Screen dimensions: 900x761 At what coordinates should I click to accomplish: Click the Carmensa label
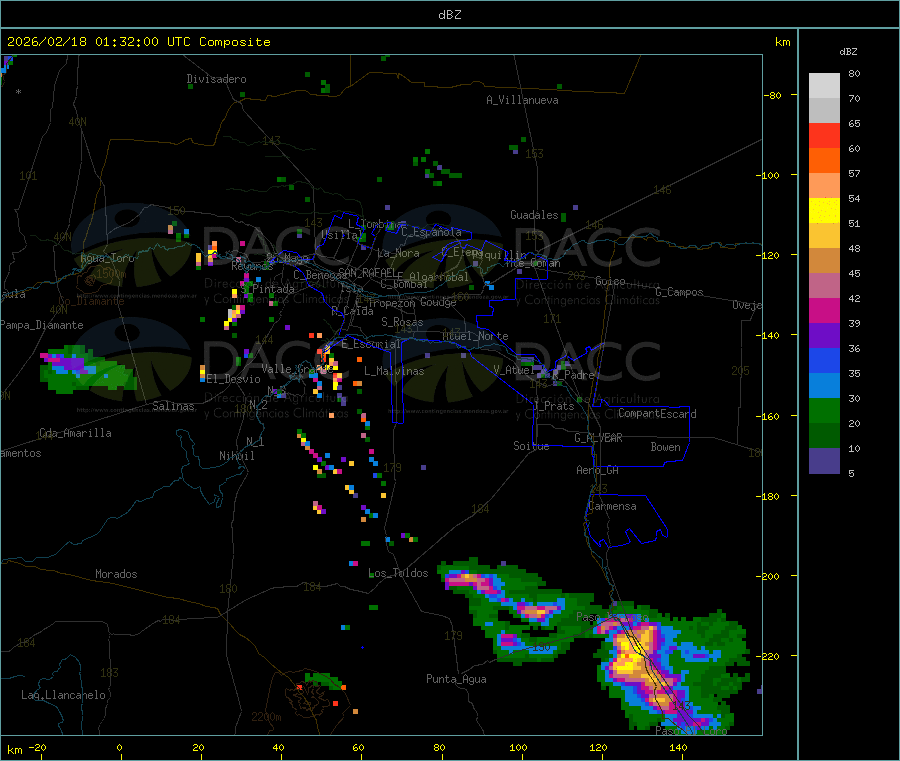612,506
